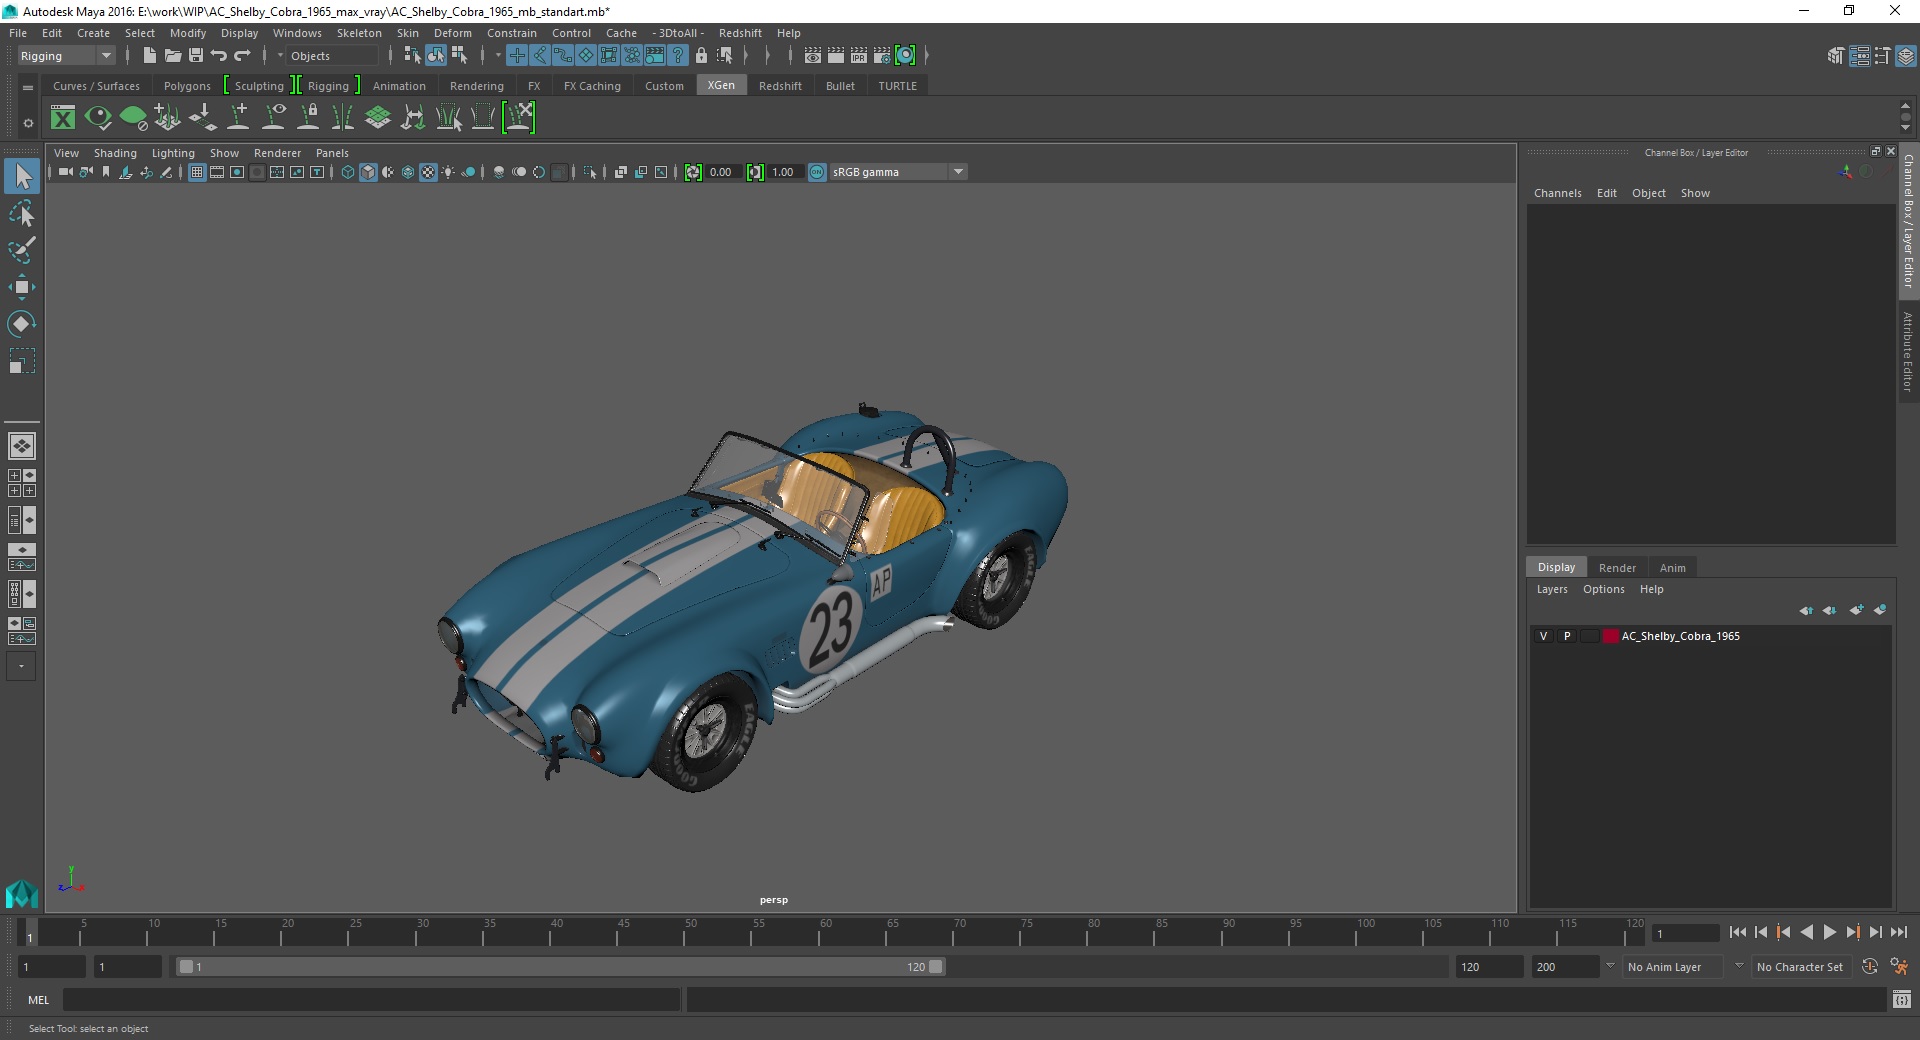Click the red color swatch of layer
Screen dimensions: 1920x1040
1610,636
